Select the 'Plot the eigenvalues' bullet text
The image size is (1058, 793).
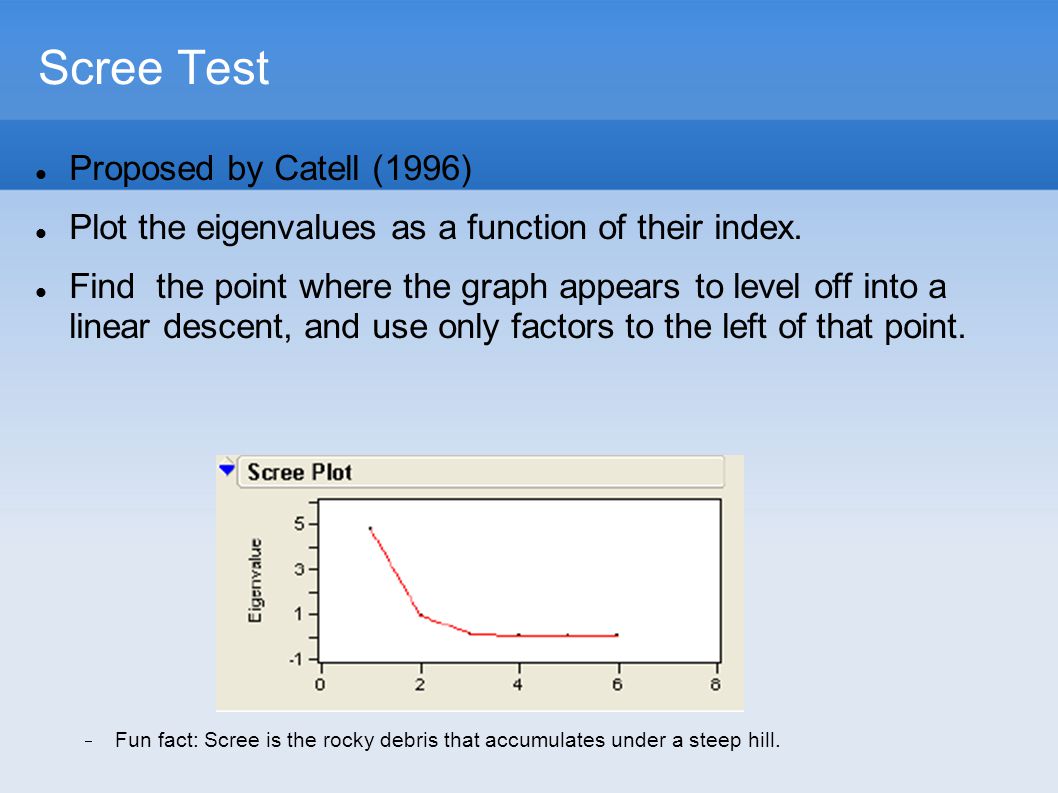436,227
